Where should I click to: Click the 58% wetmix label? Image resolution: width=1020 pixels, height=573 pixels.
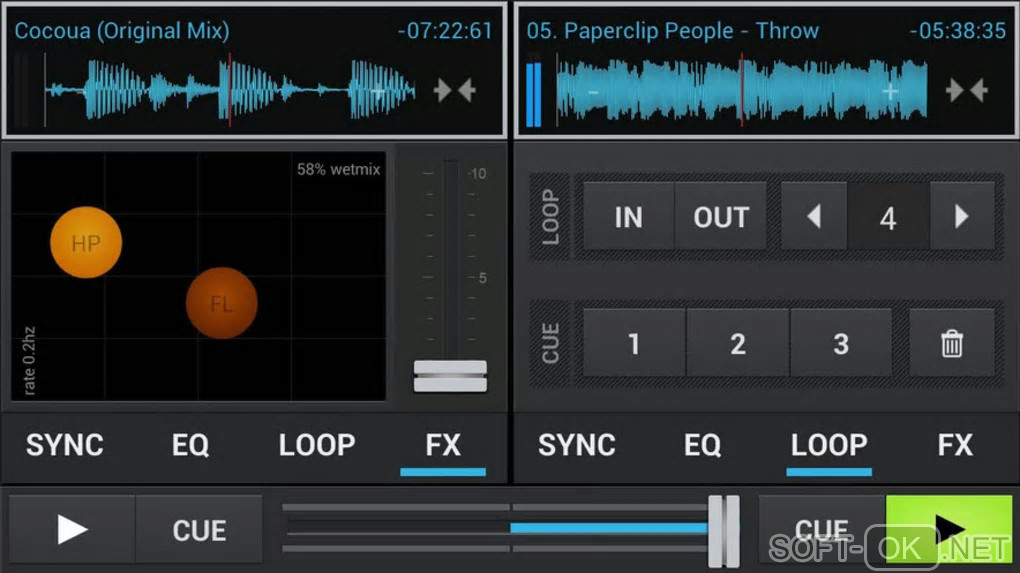338,170
